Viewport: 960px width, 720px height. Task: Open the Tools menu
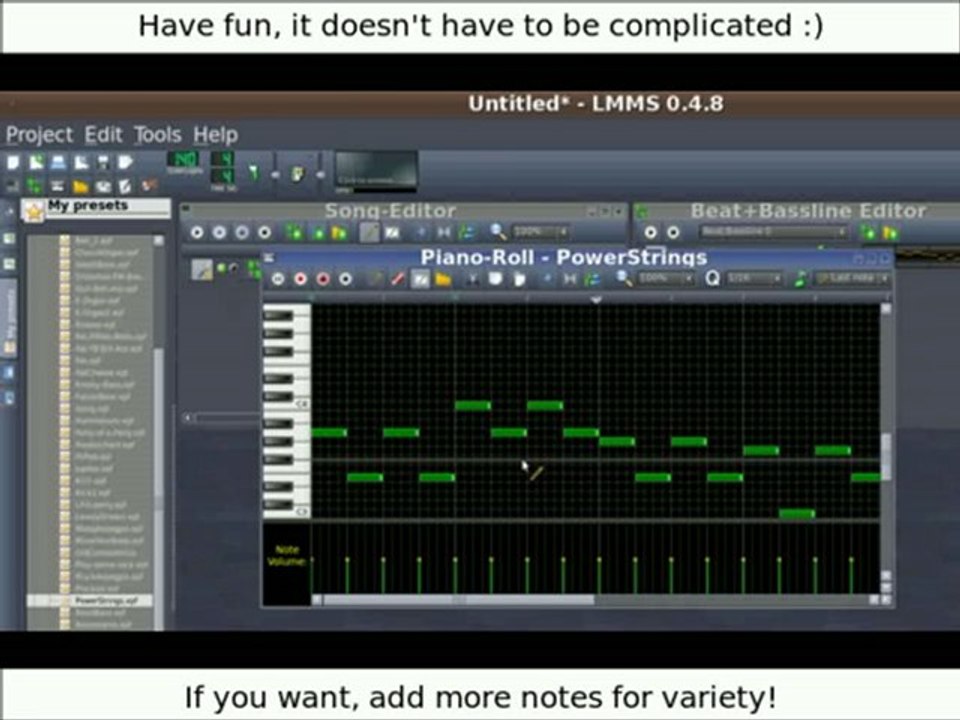coord(157,135)
